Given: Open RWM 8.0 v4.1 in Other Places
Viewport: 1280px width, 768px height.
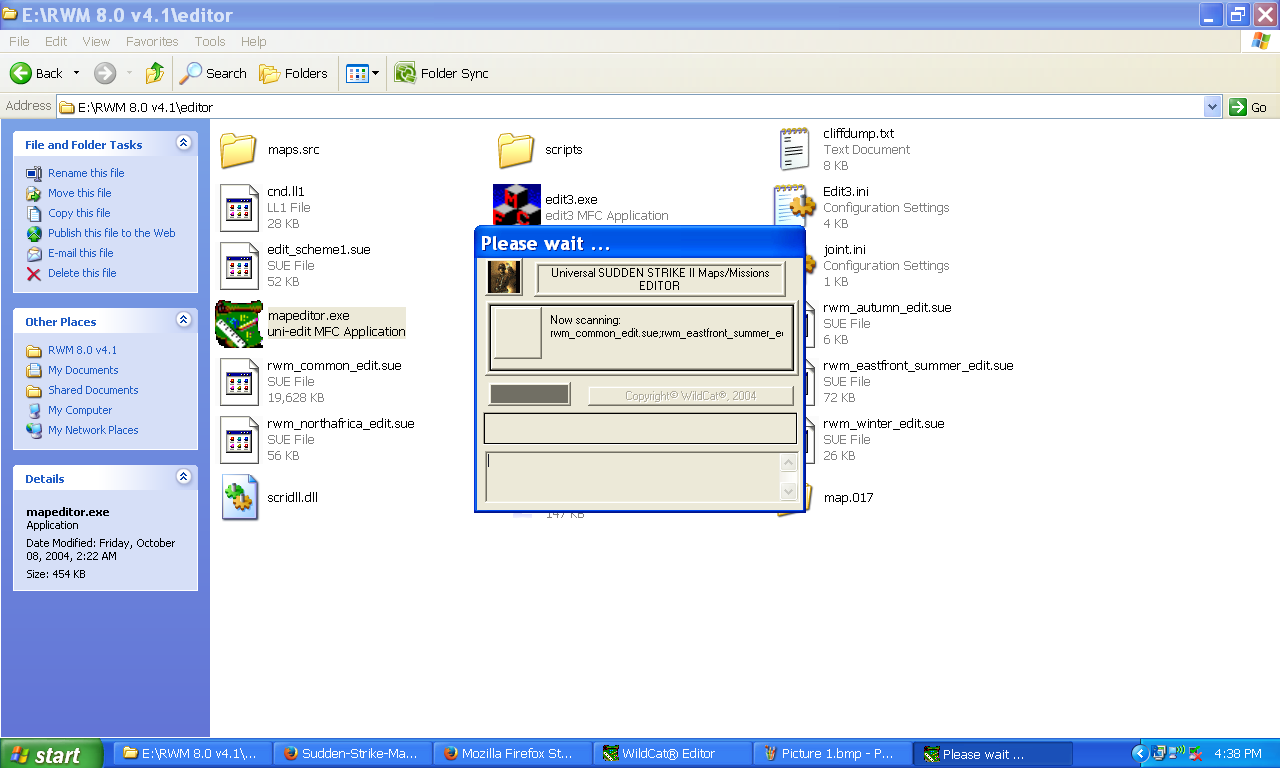Looking at the screenshot, I should tap(82, 350).
